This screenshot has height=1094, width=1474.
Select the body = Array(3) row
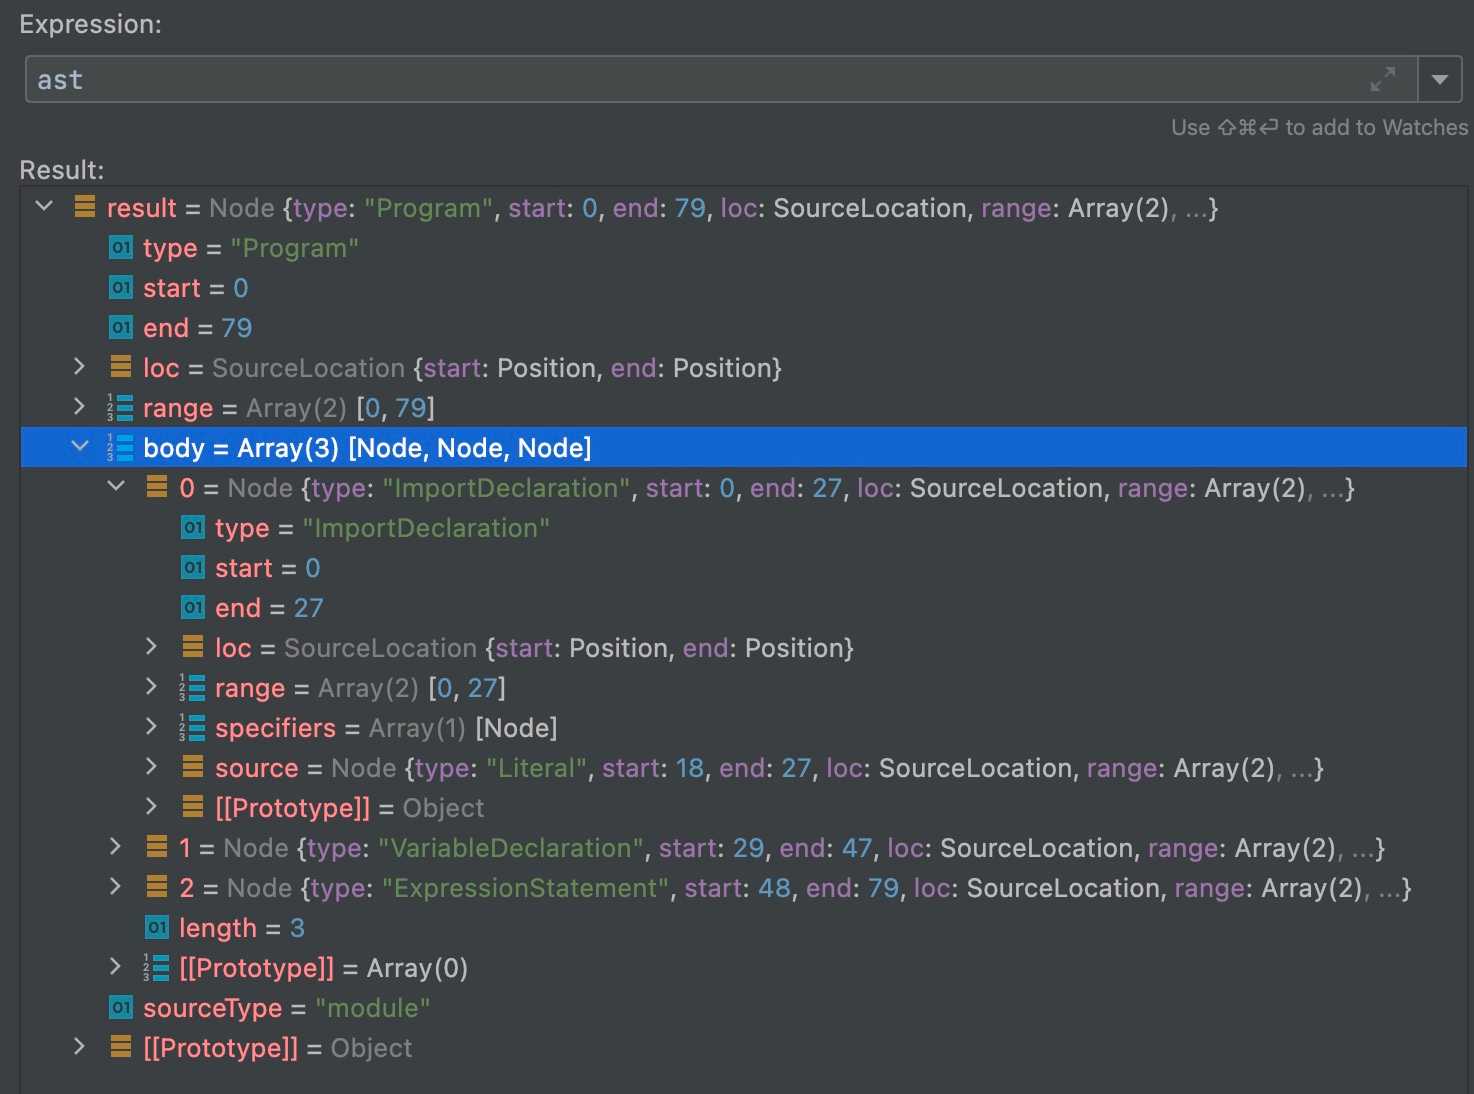click(744, 447)
